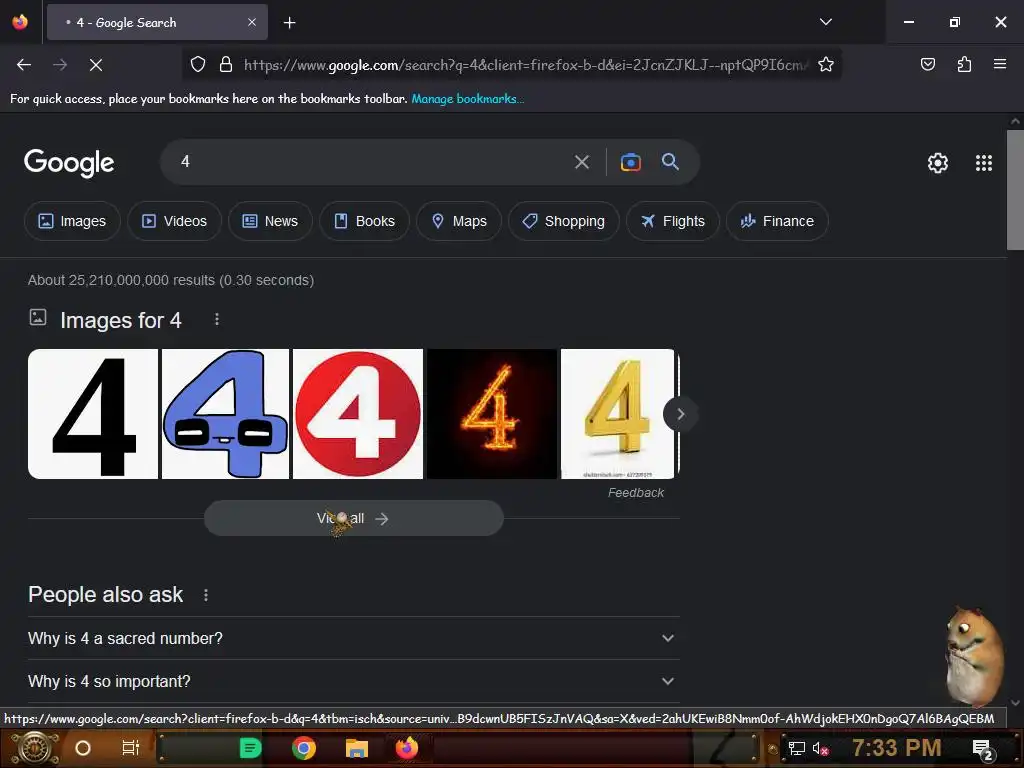Open the blue cartoon 4 thumbnail
The image size is (1024, 768).
(x=225, y=414)
